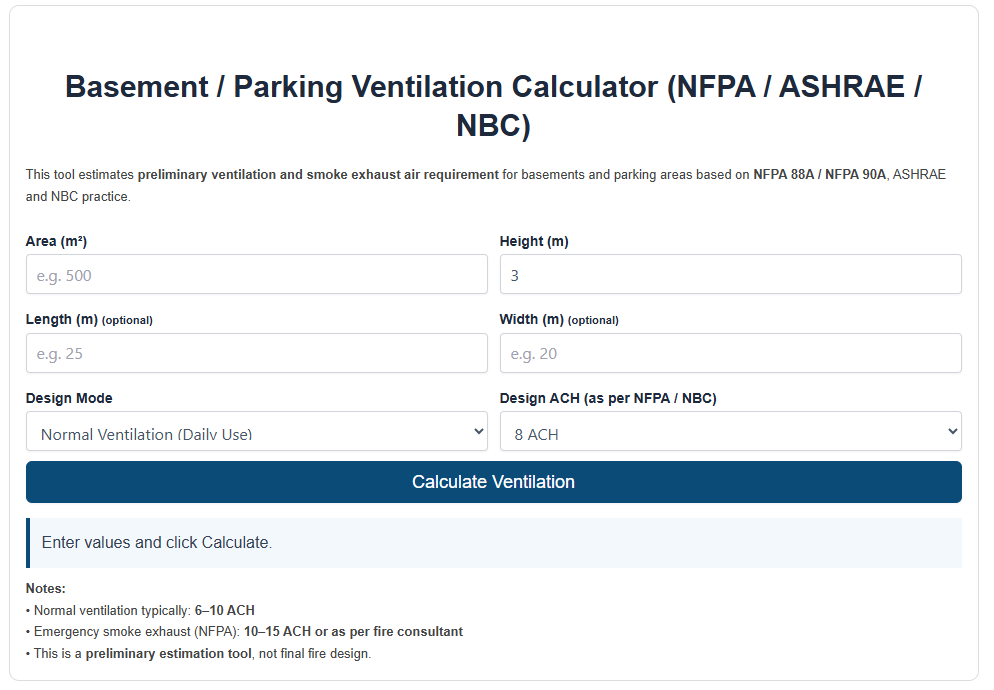Expand the ACH selection list chevron
The width and height of the screenshot is (994, 690).
coord(951,431)
